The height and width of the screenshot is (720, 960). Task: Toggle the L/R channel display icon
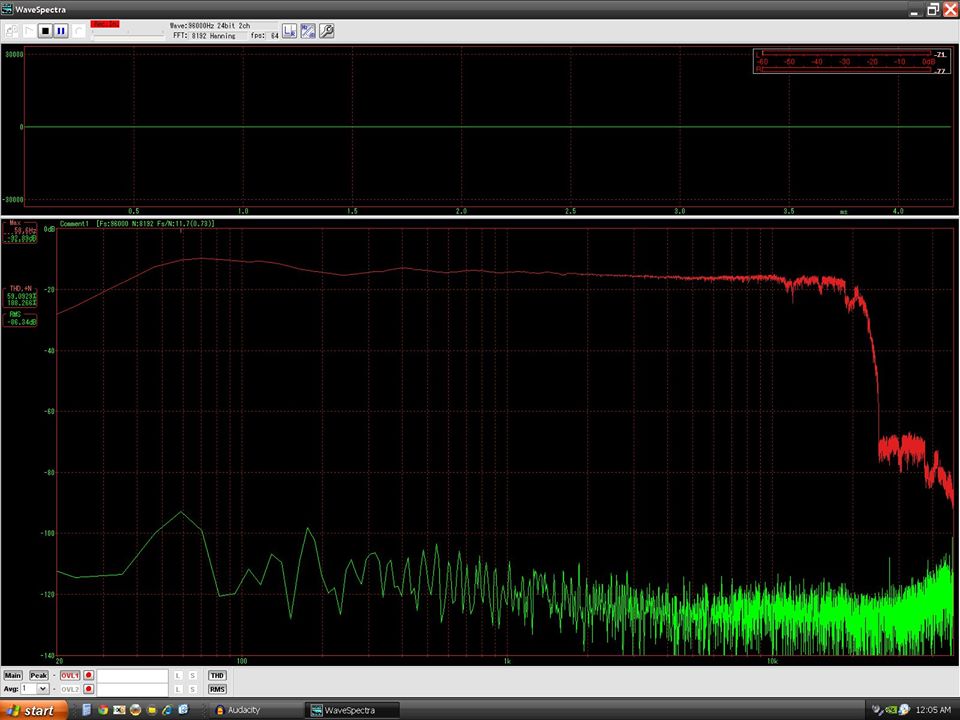pos(290,31)
